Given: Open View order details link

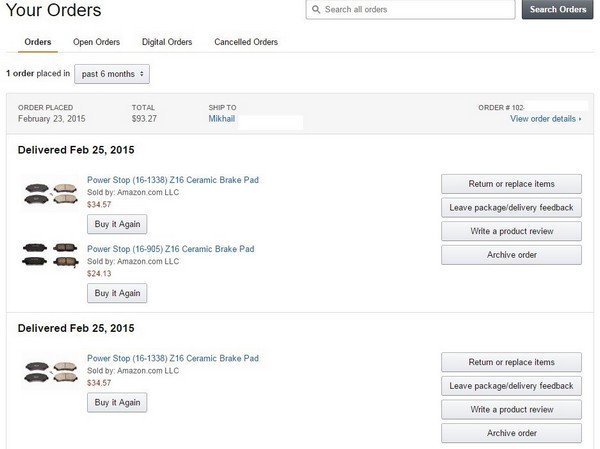Looking at the screenshot, I should point(545,119).
